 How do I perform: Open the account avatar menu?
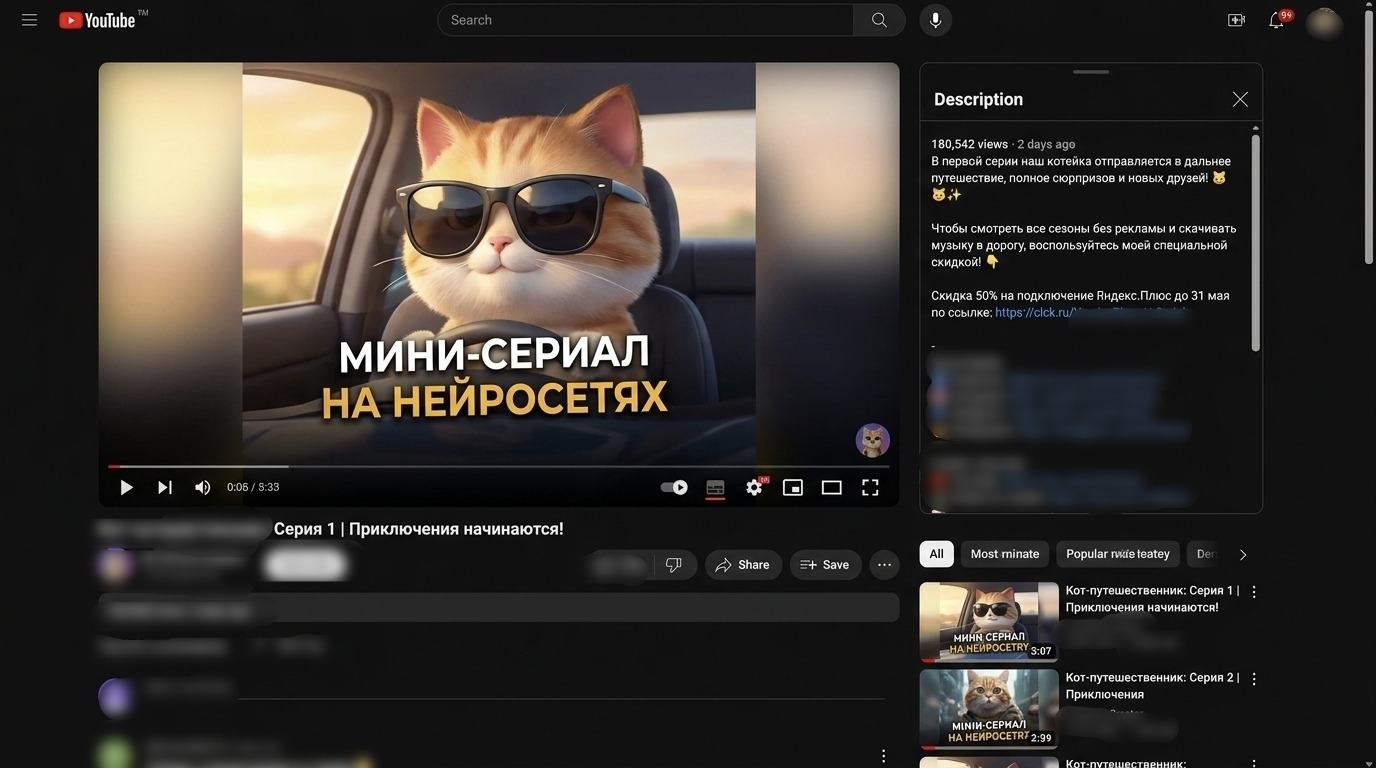pyautogui.click(x=1324, y=21)
